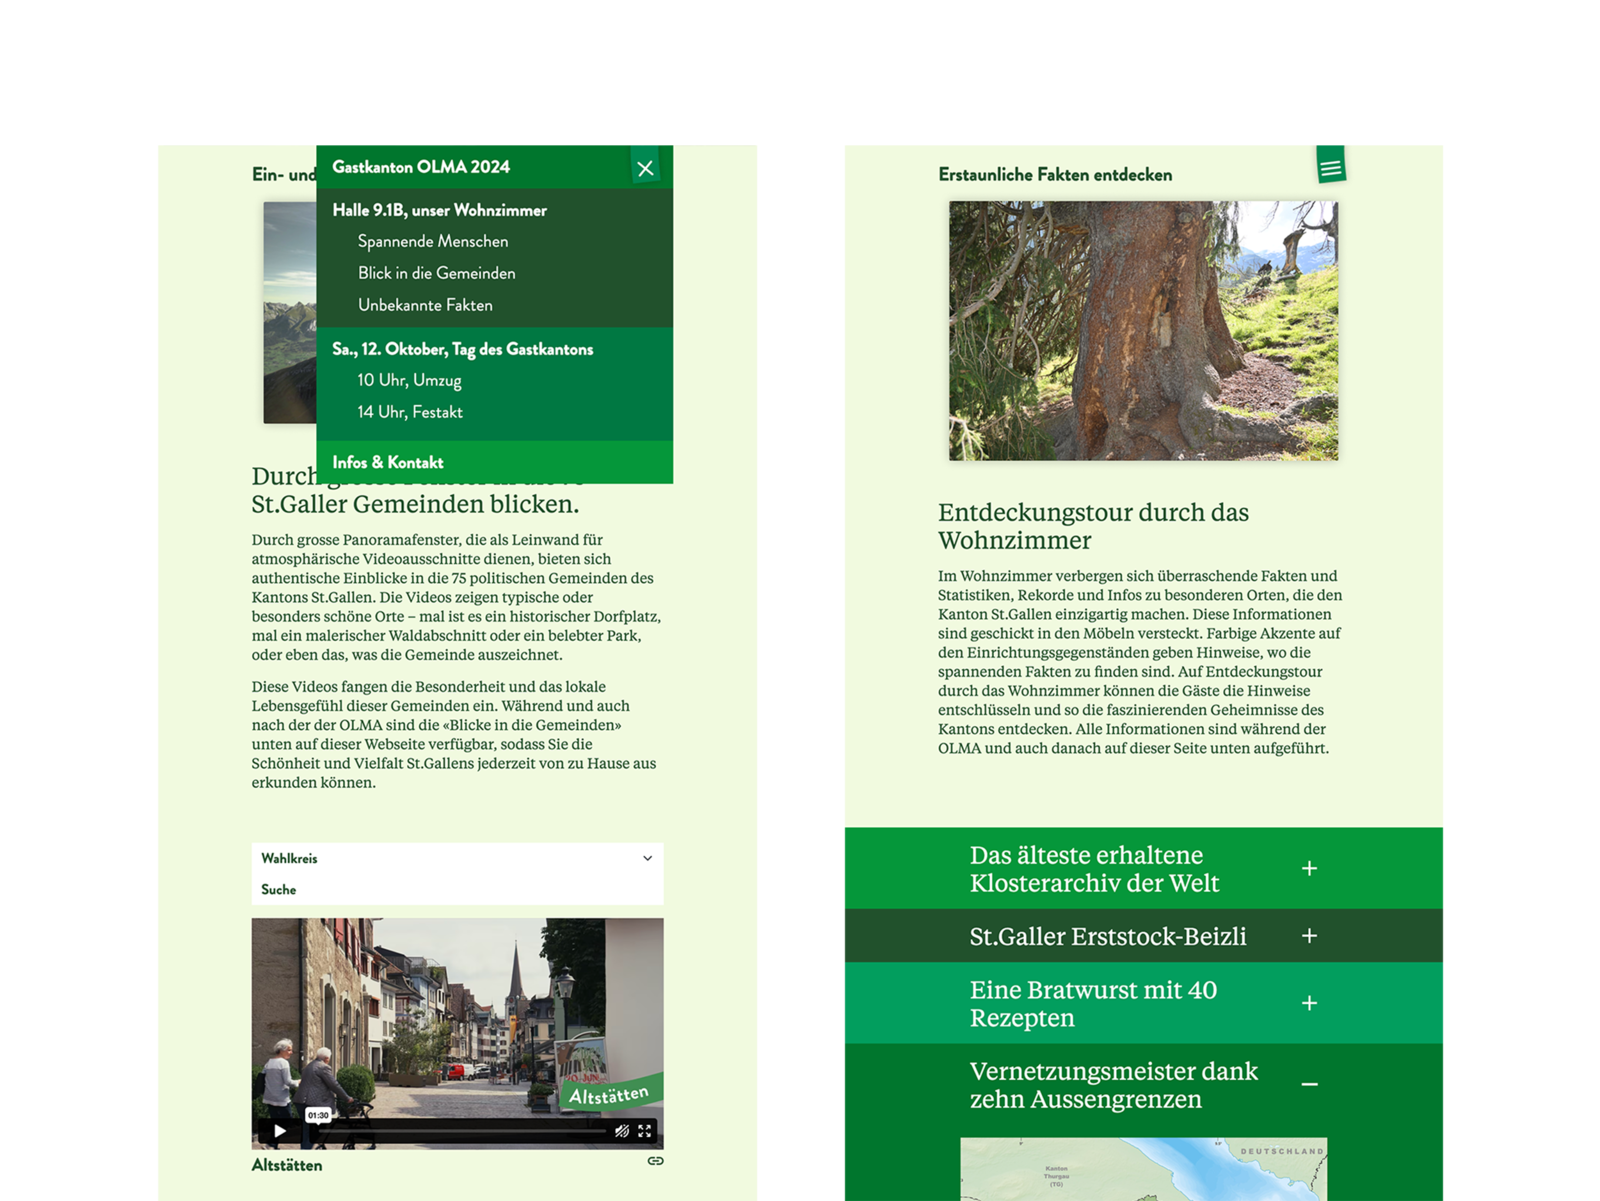Open the hamburger menu icon
The height and width of the screenshot is (1201, 1600).
point(1330,168)
